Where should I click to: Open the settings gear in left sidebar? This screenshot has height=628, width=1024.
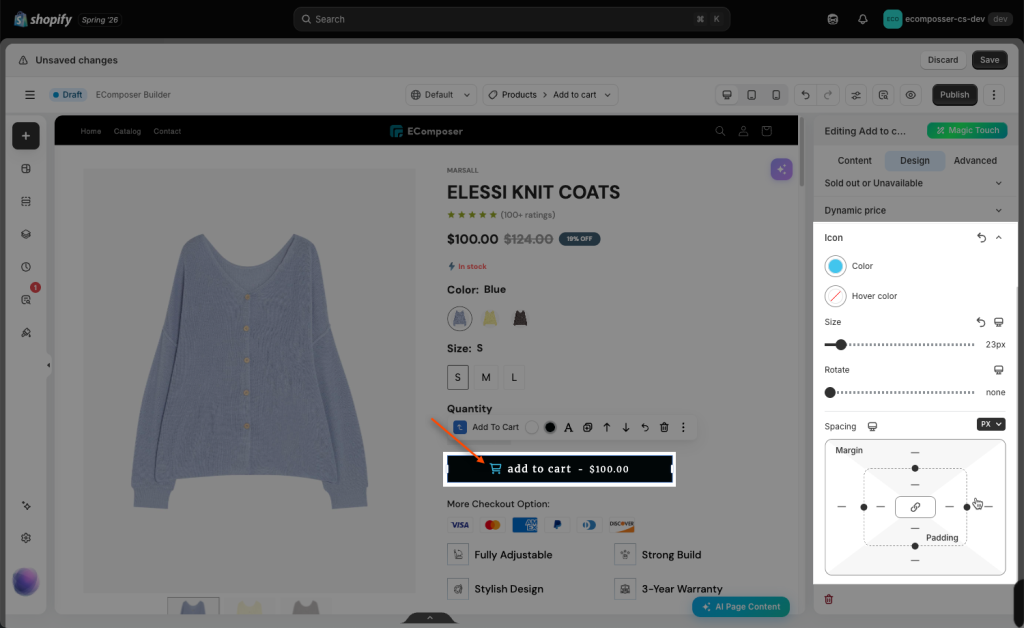(x=26, y=538)
